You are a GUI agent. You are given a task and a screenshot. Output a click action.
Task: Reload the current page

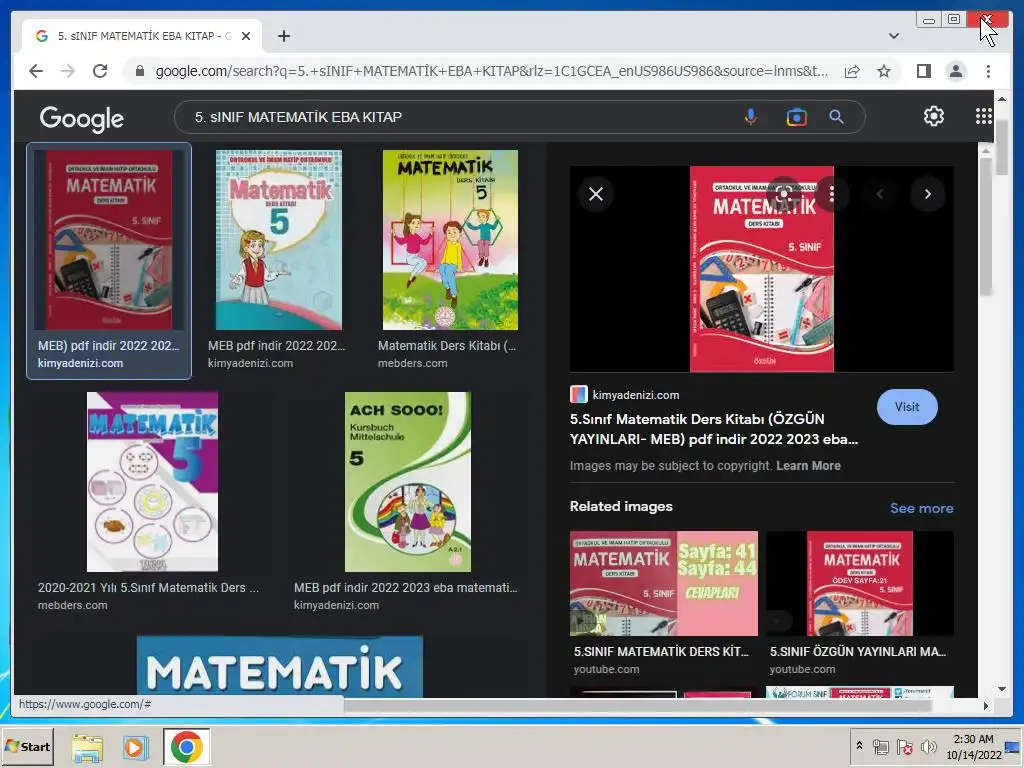pos(100,71)
